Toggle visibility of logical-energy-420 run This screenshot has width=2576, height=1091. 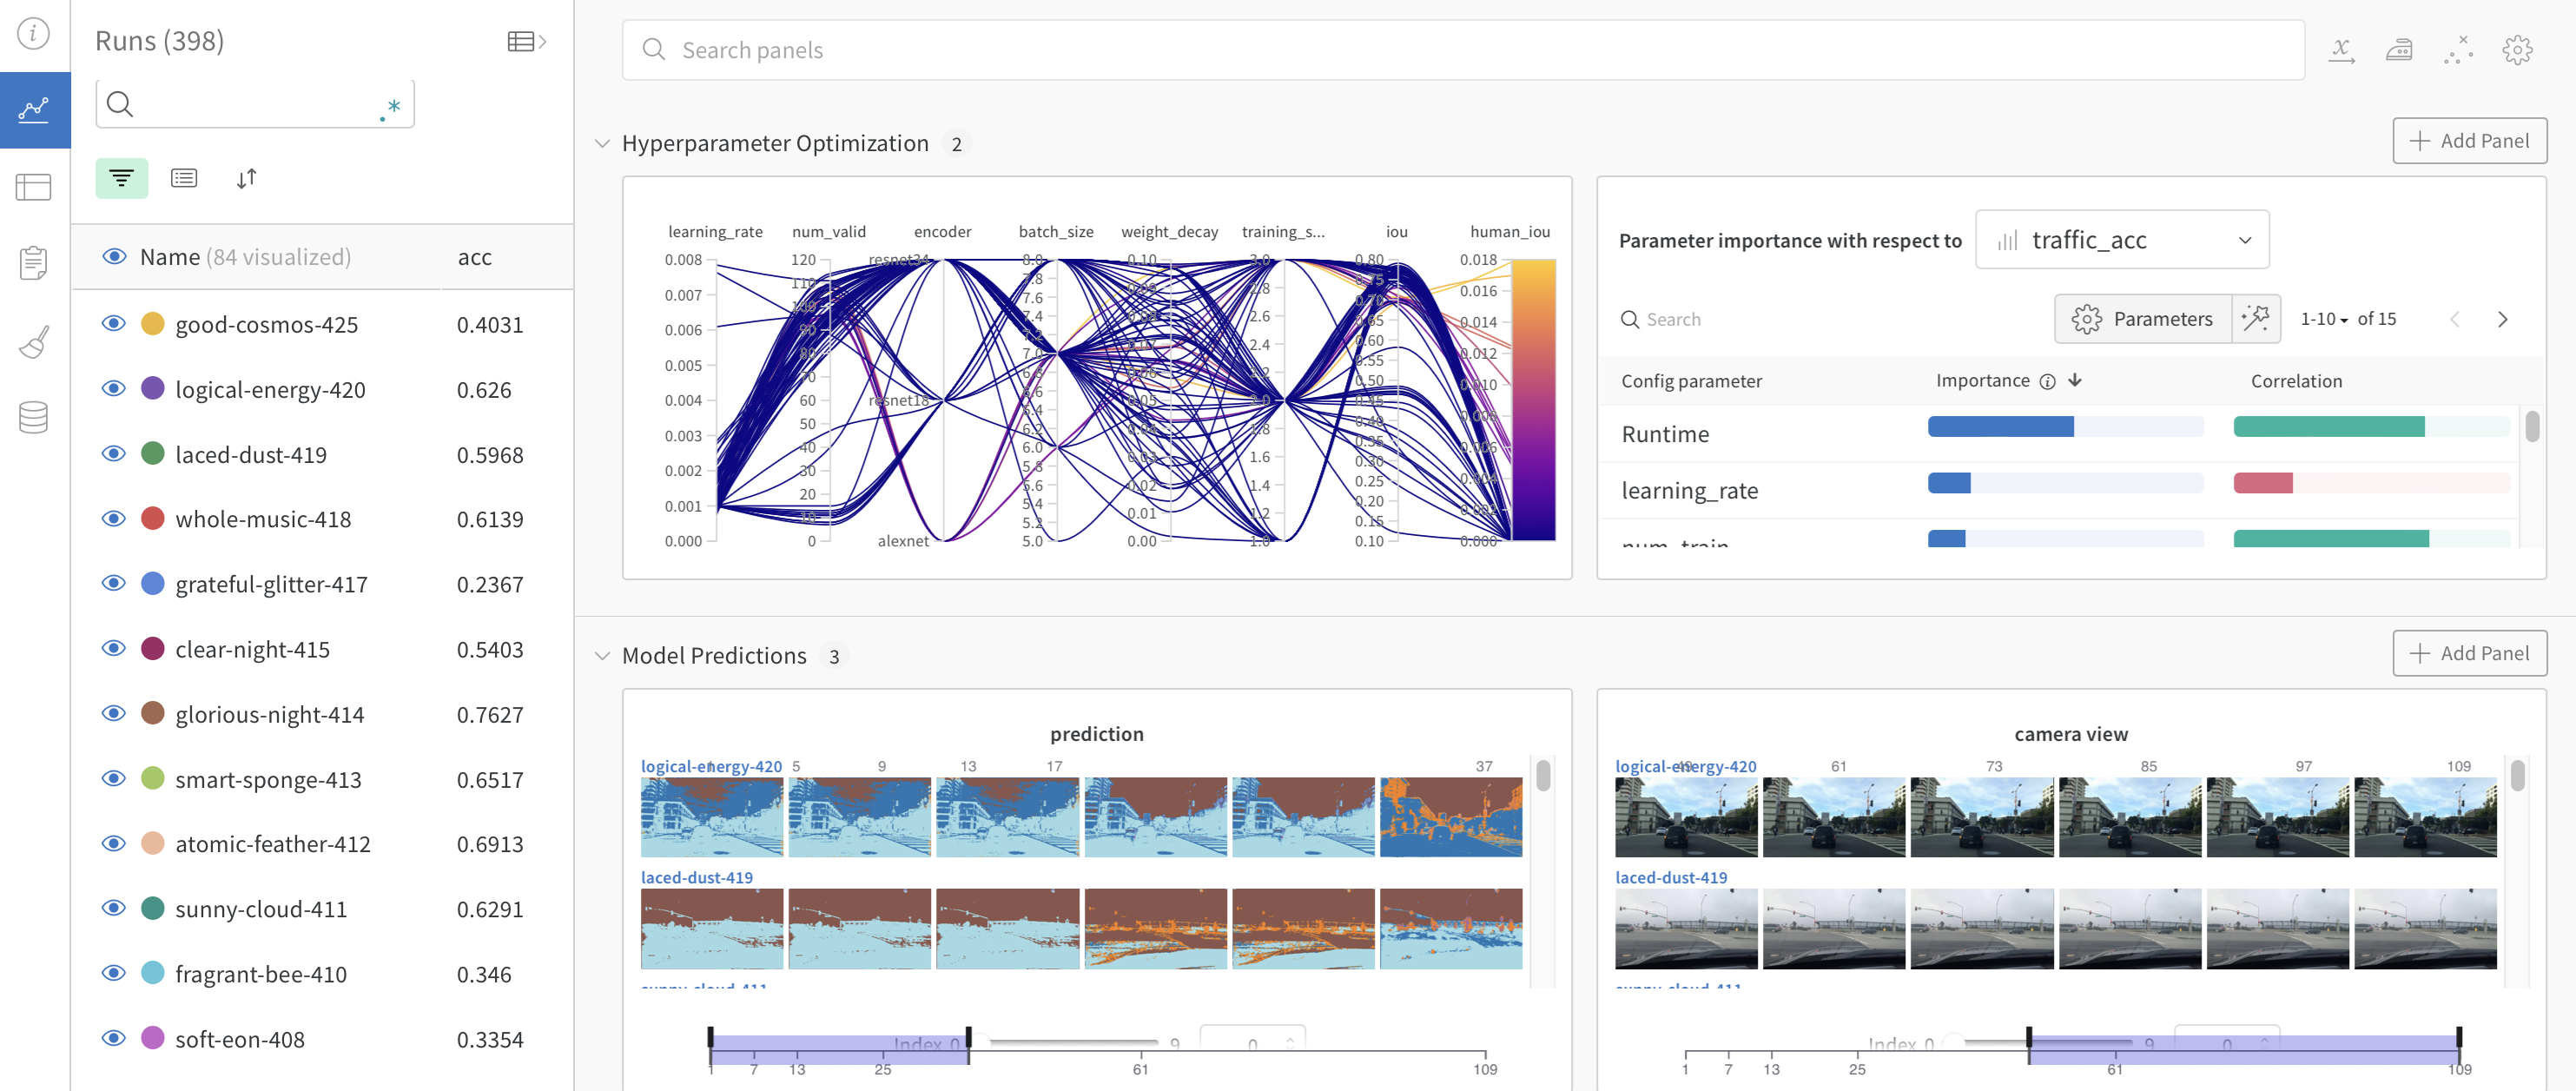112,387
